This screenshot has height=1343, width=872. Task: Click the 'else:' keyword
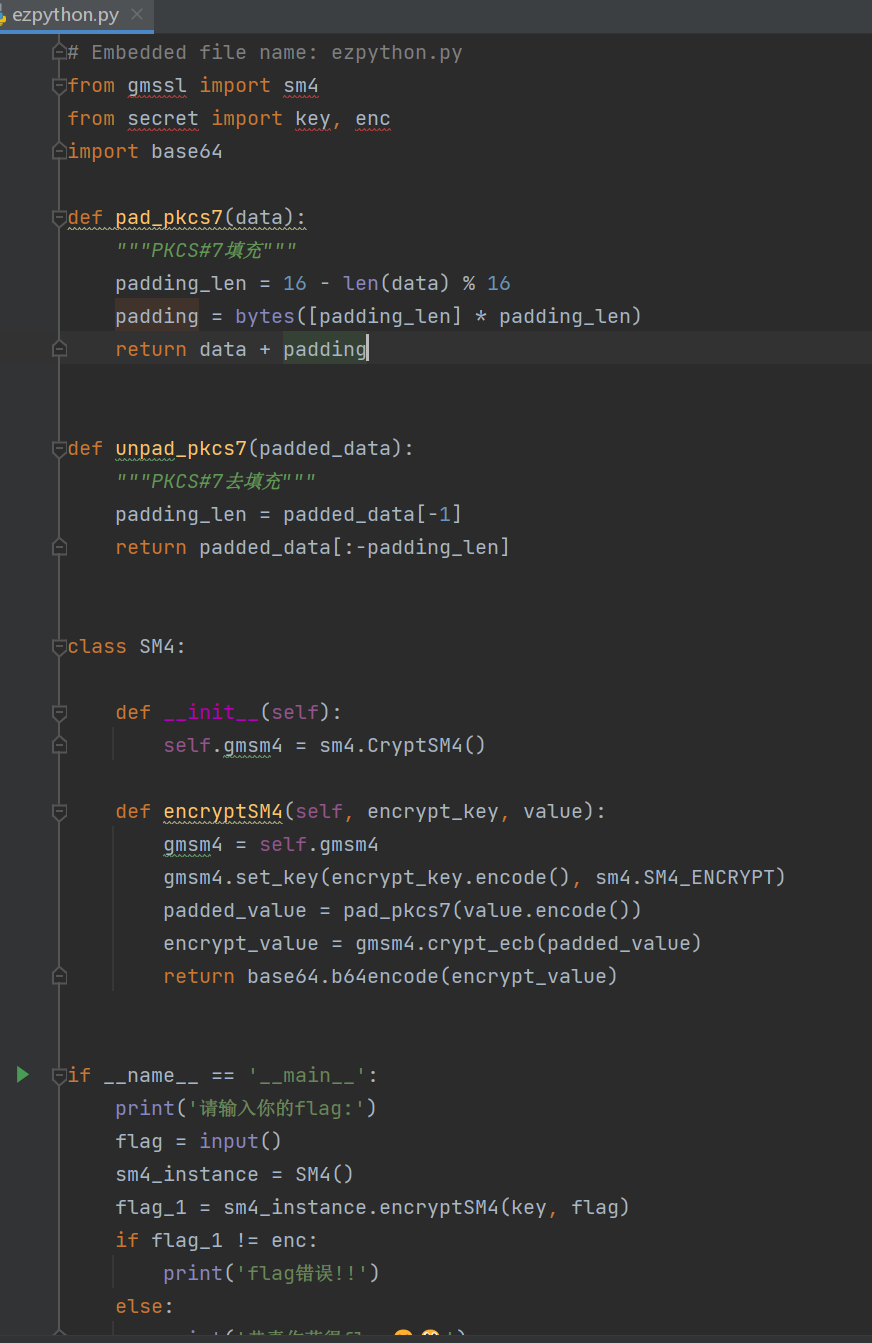(x=145, y=1306)
